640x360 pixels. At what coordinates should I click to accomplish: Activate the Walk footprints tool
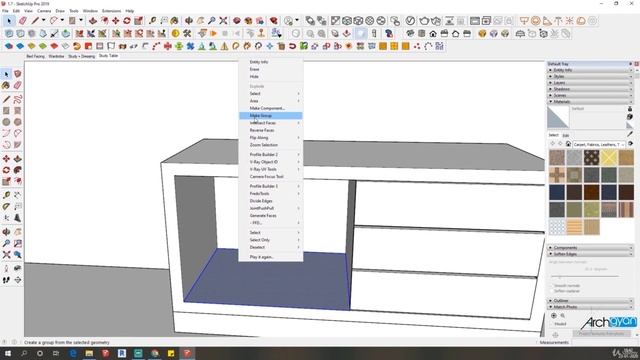pos(6,280)
